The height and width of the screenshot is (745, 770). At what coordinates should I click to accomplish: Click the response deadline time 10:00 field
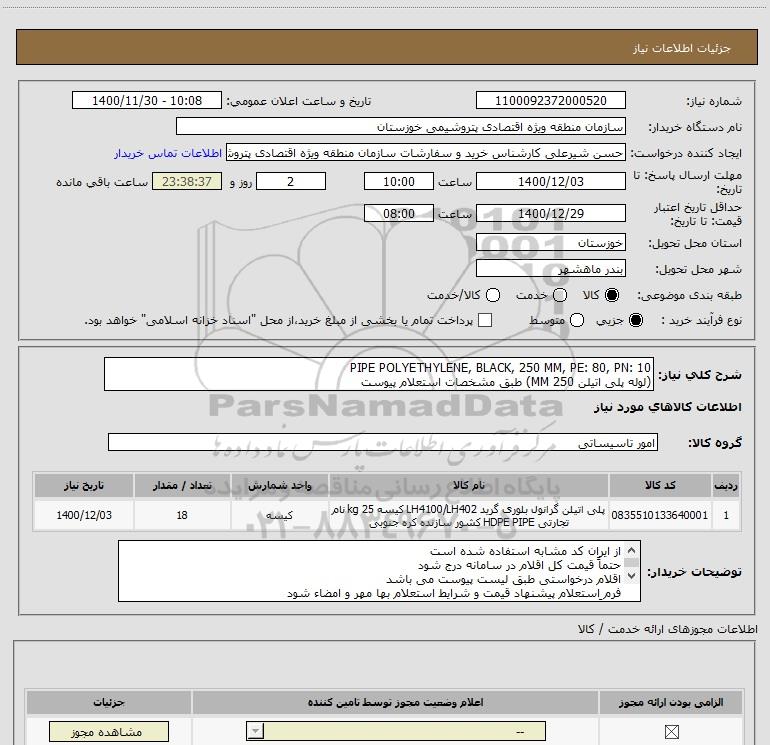click(399, 181)
